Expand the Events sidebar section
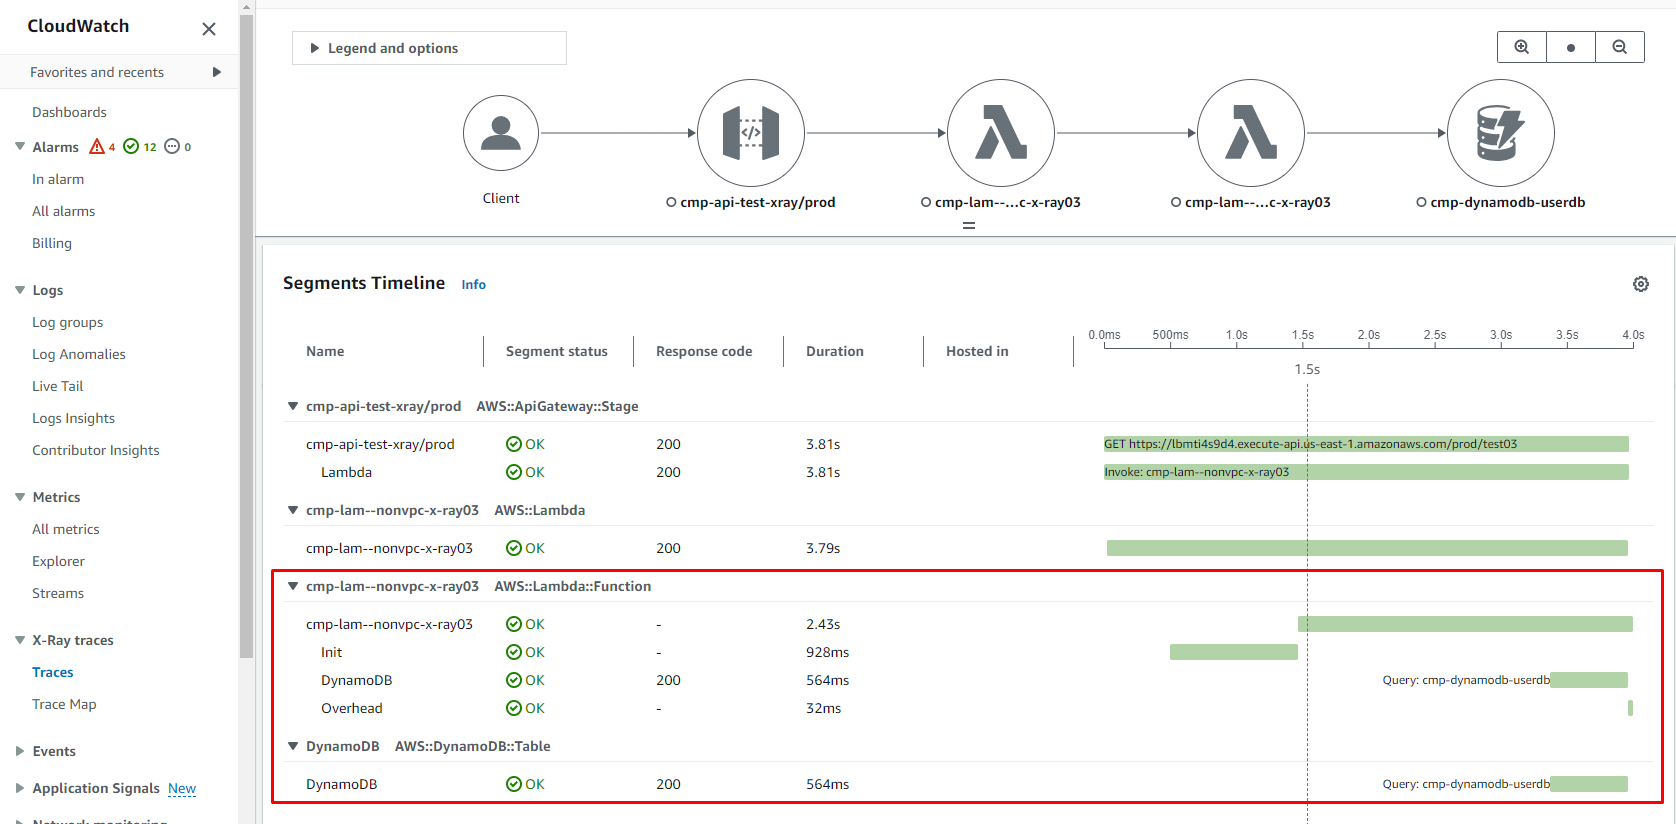Viewport: 1676px width, 824px height. click(20, 751)
